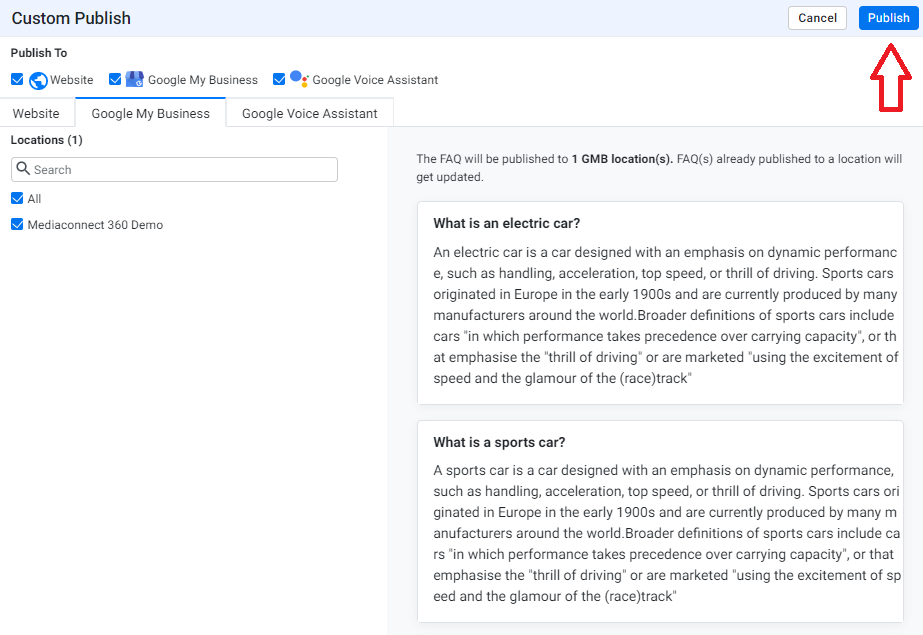Click the "Locations (1)" label
Image resolution: width=923 pixels, height=635 pixels.
click(47, 140)
